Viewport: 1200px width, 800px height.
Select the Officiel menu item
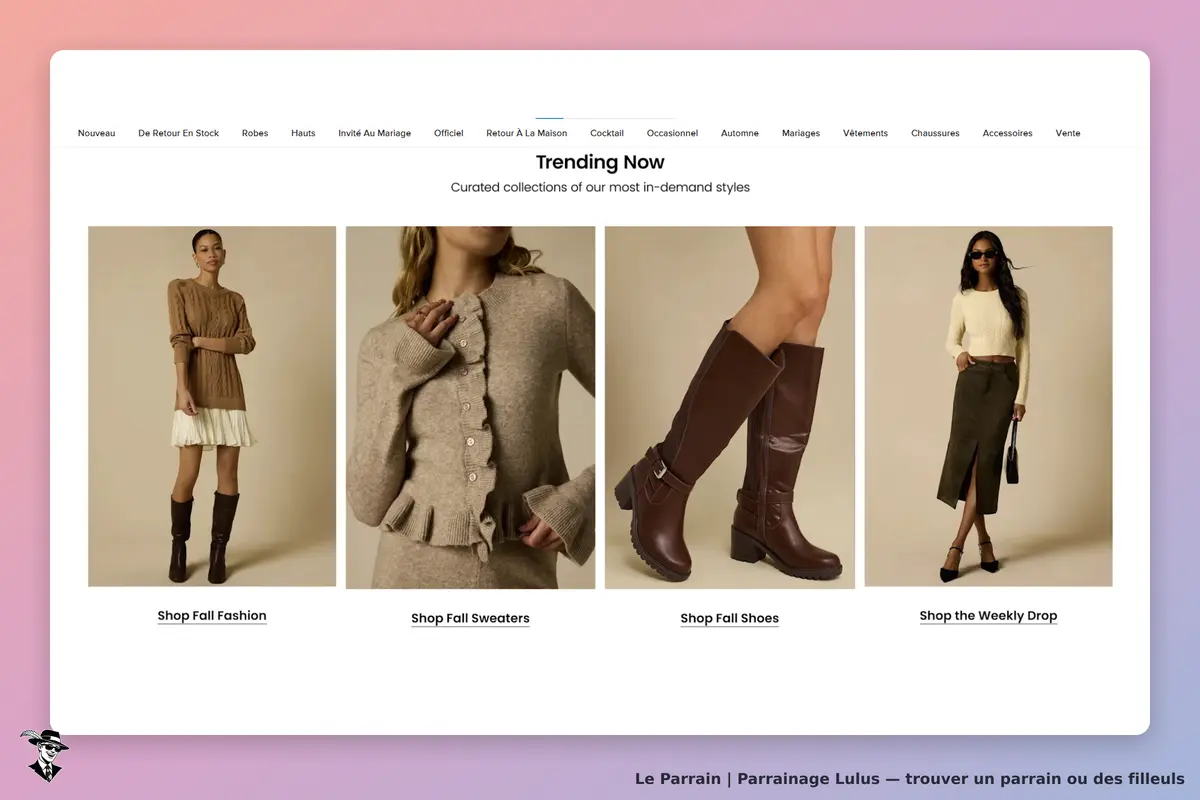(449, 133)
